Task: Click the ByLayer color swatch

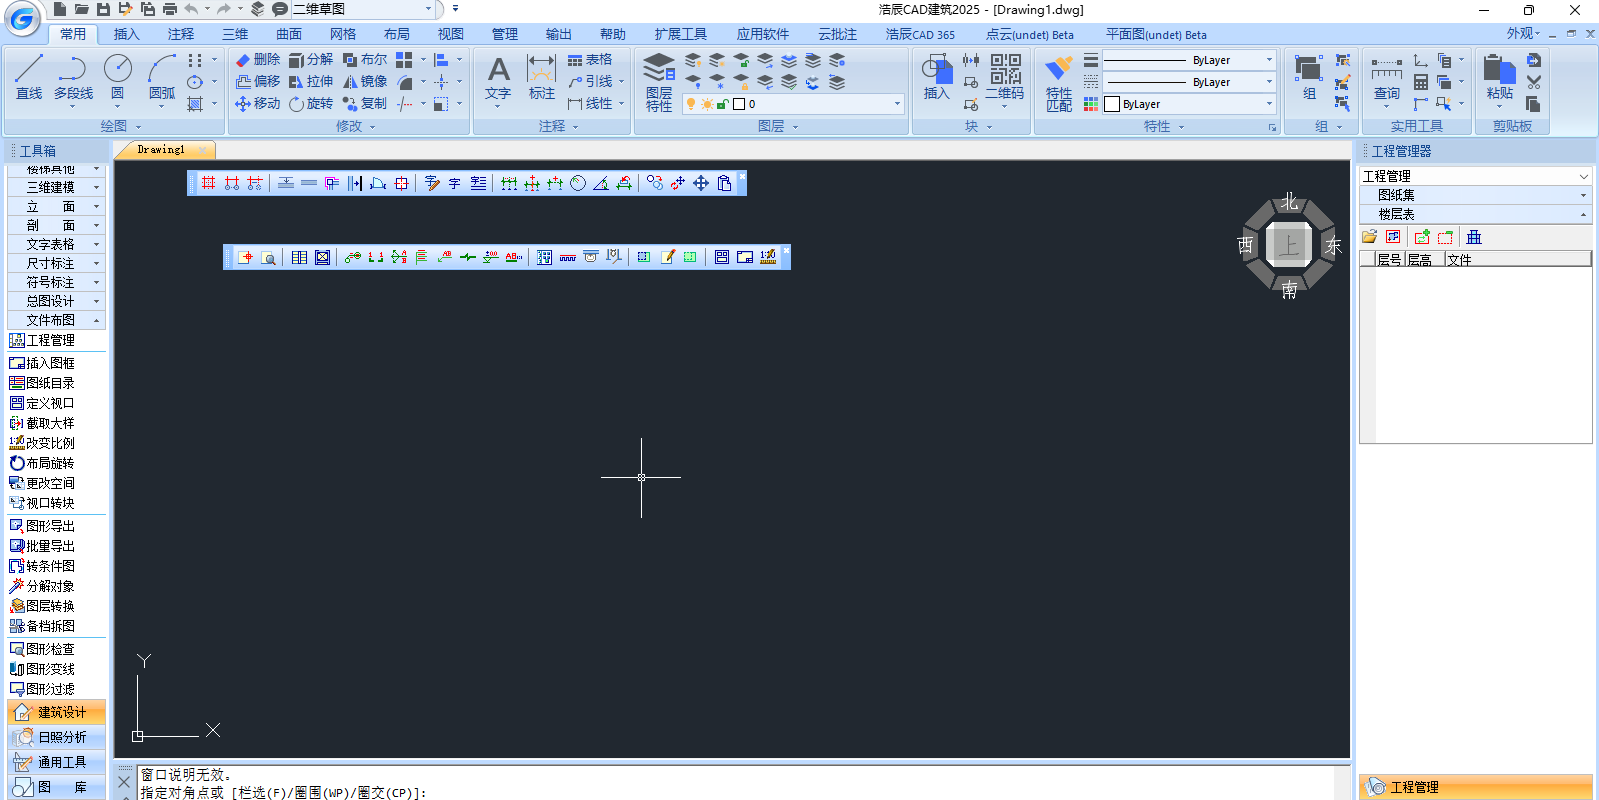Action: point(1112,104)
